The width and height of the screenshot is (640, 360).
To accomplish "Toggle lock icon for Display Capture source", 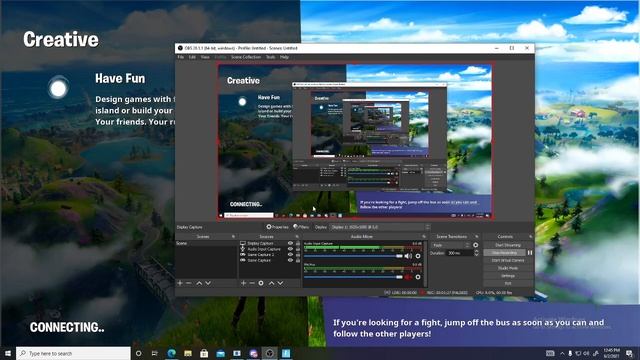I will click(x=298, y=243).
